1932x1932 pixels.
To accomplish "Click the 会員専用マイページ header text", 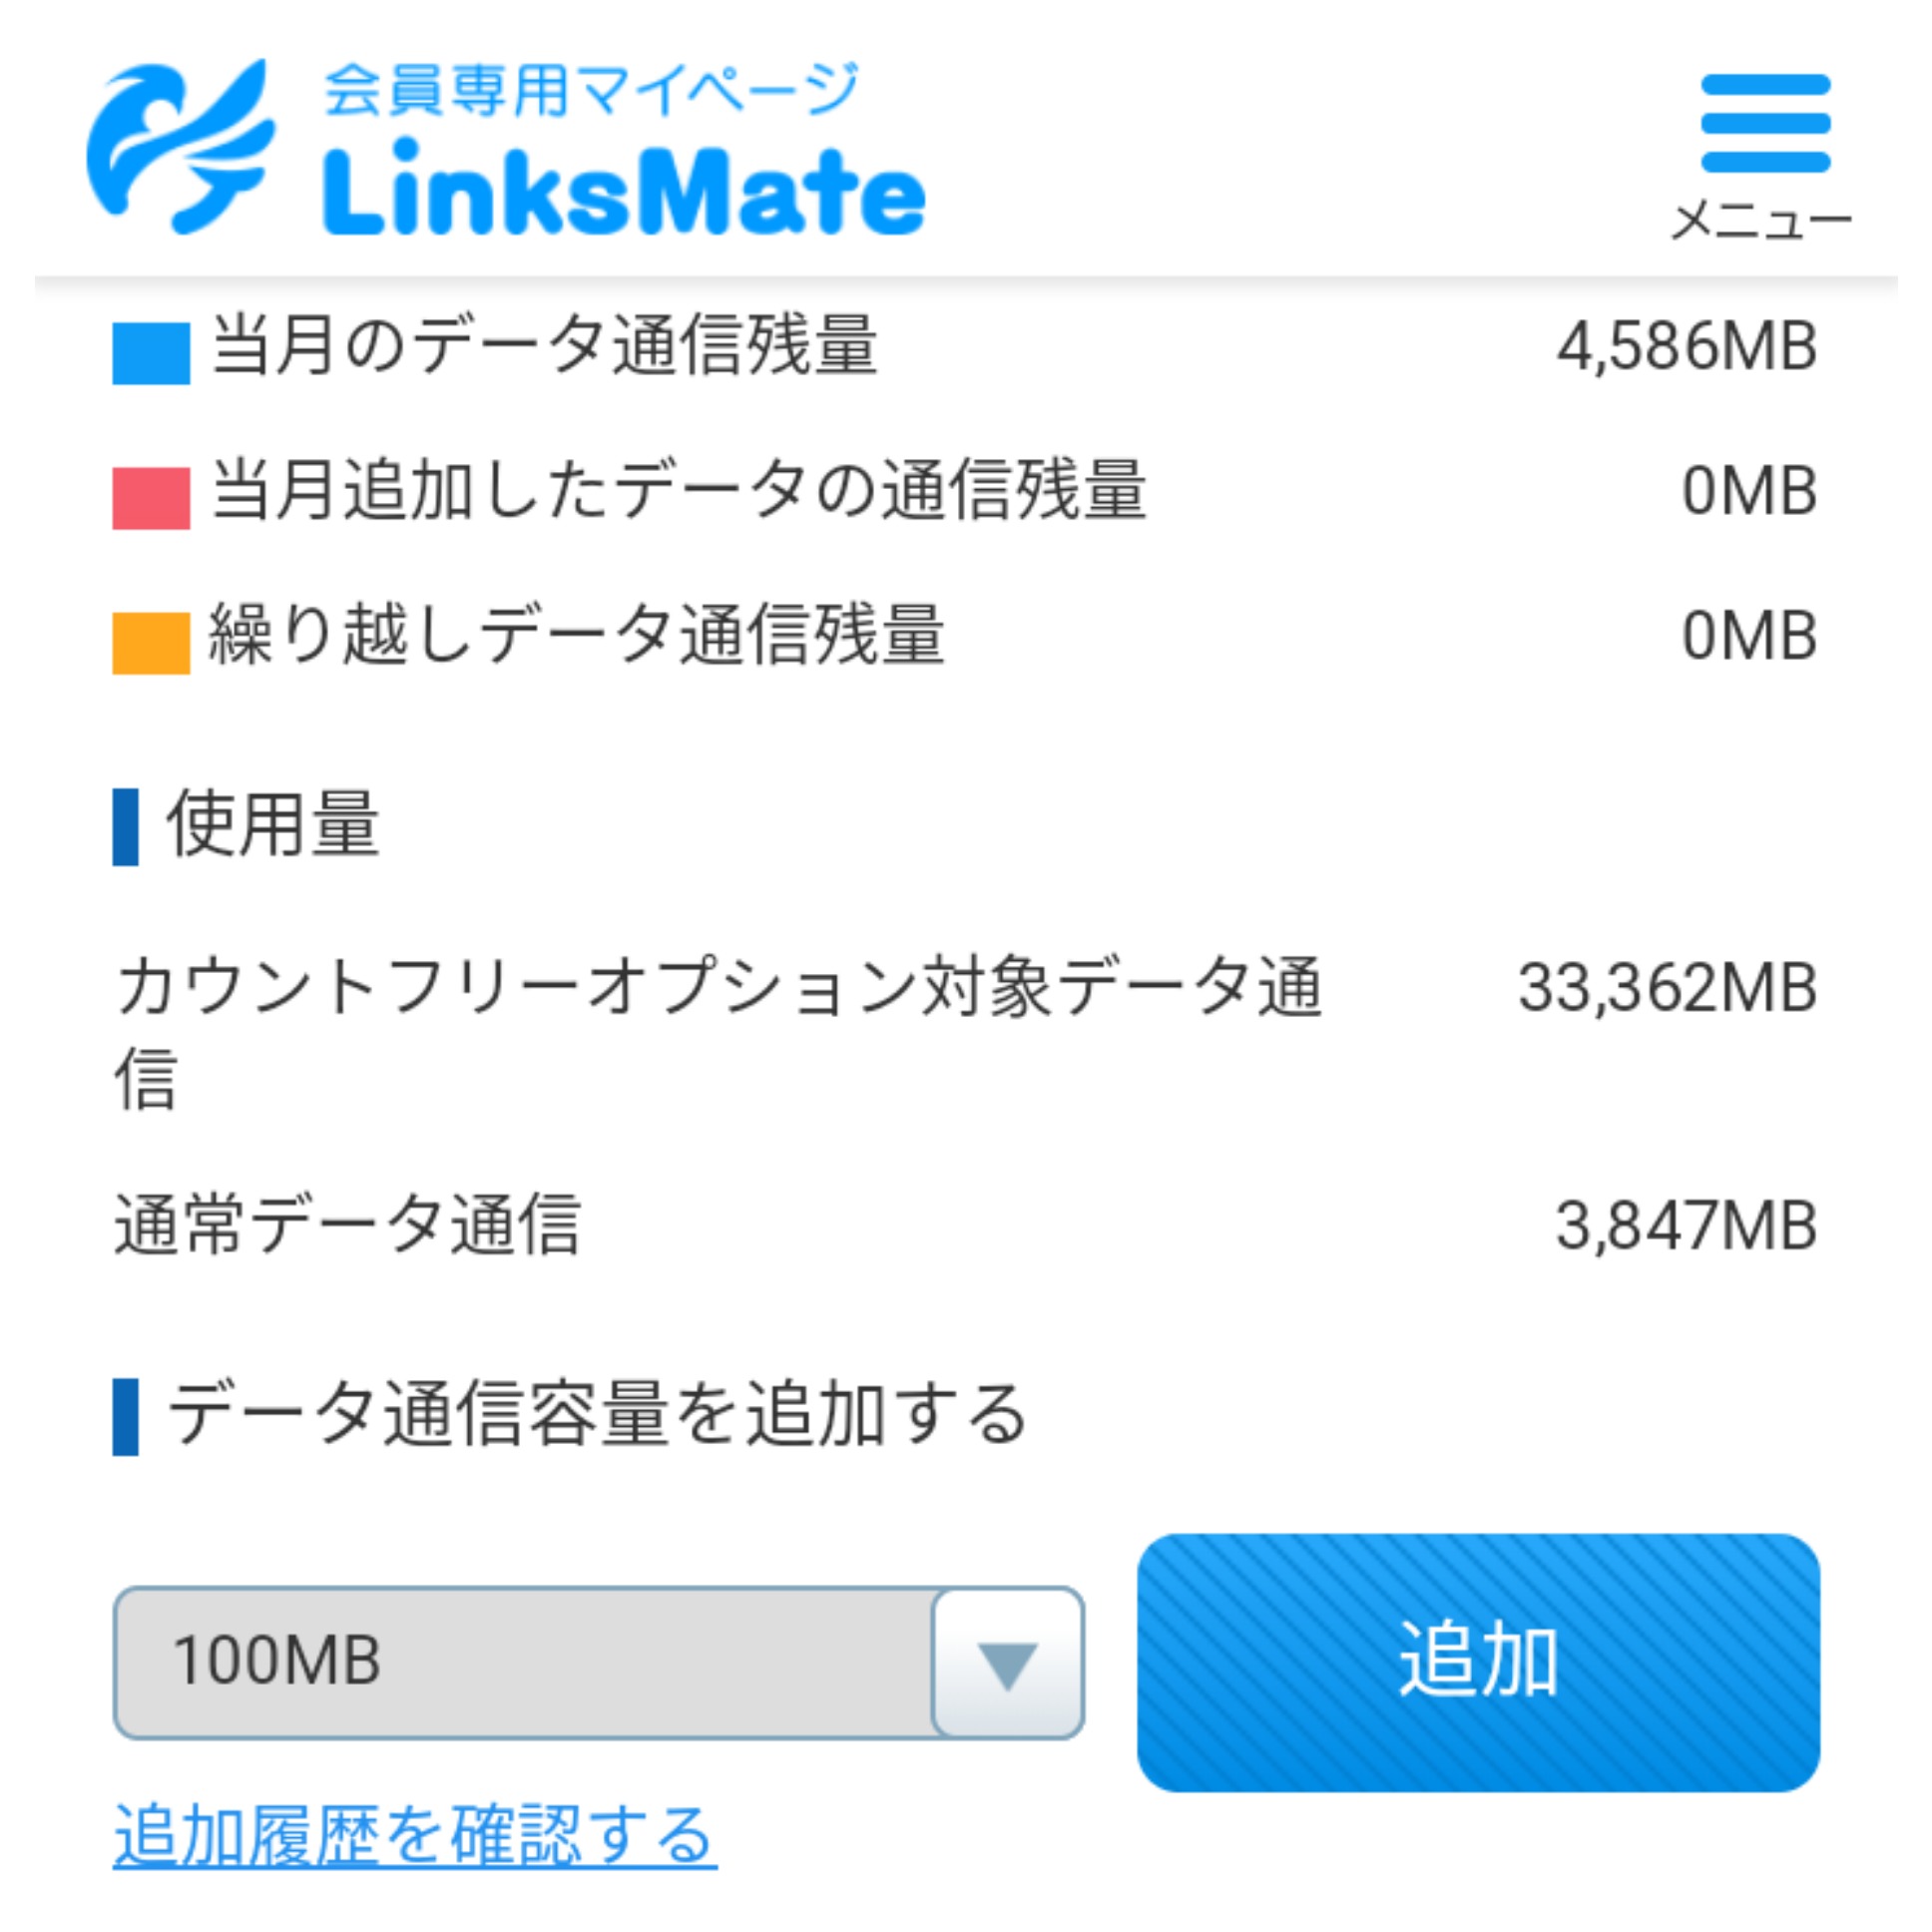I will (x=592, y=90).
